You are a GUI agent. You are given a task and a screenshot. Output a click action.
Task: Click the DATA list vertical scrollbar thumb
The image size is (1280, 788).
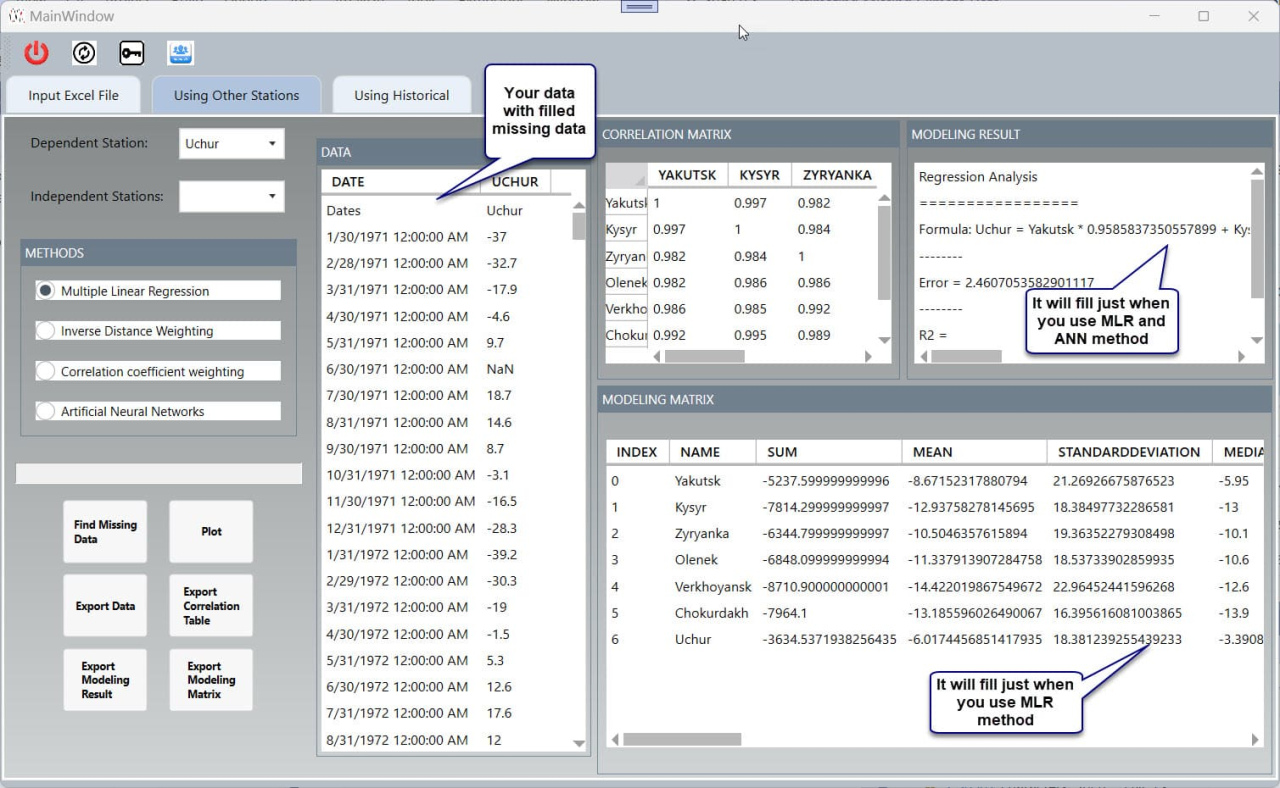[579, 226]
